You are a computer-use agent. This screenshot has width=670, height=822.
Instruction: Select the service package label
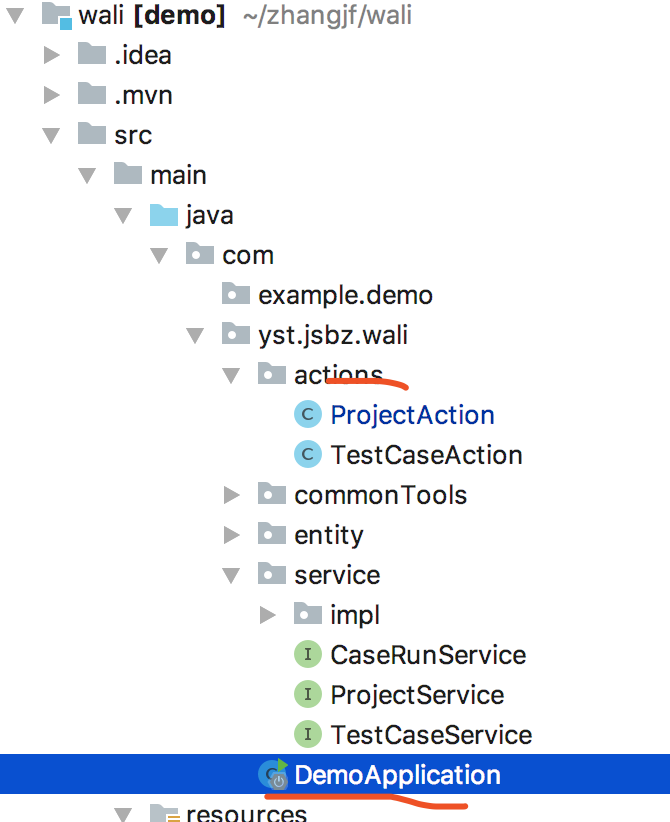tap(337, 575)
